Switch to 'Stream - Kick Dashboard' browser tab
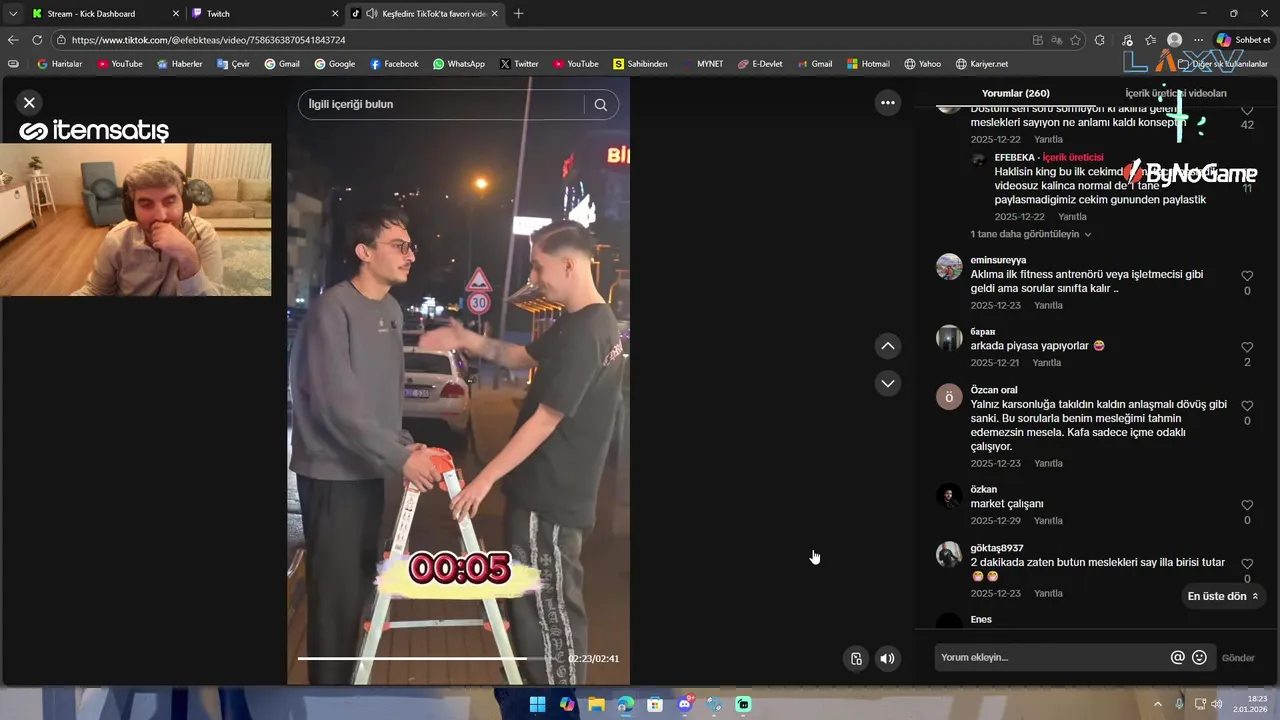 (x=105, y=13)
